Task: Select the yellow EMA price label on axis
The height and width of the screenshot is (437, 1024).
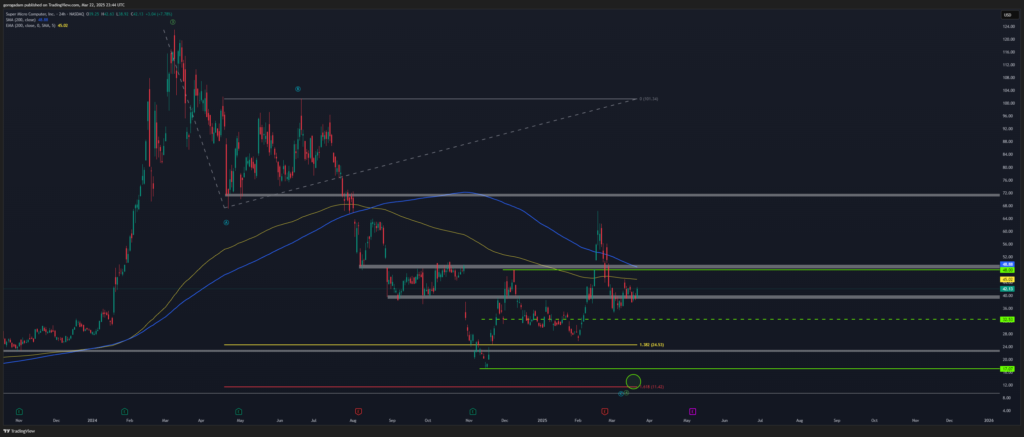Action: (x=1008, y=279)
